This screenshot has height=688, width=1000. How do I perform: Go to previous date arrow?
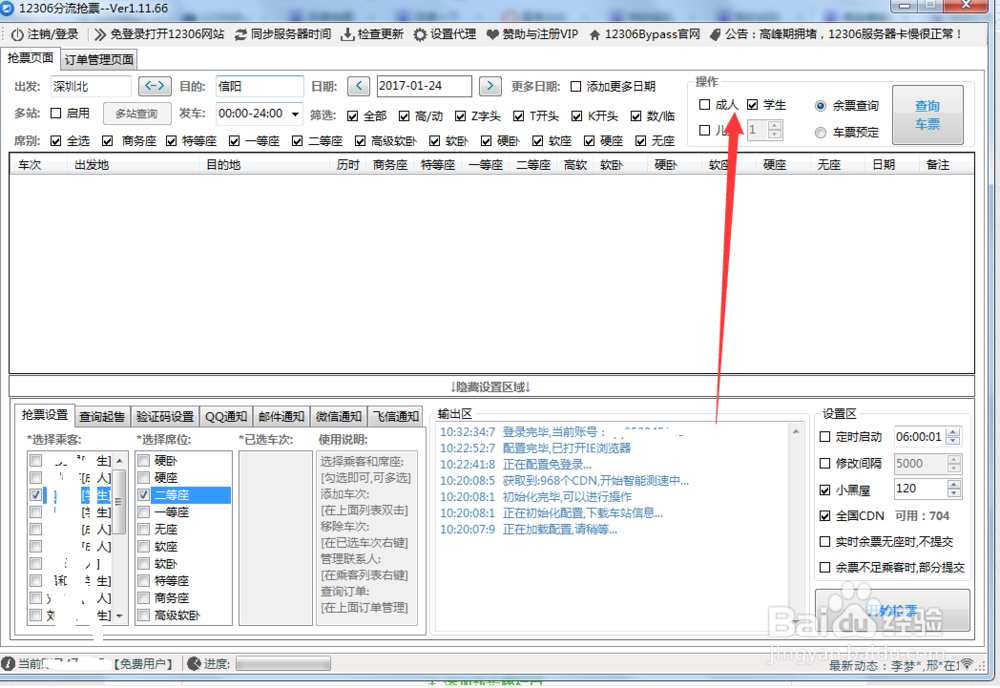coord(358,85)
